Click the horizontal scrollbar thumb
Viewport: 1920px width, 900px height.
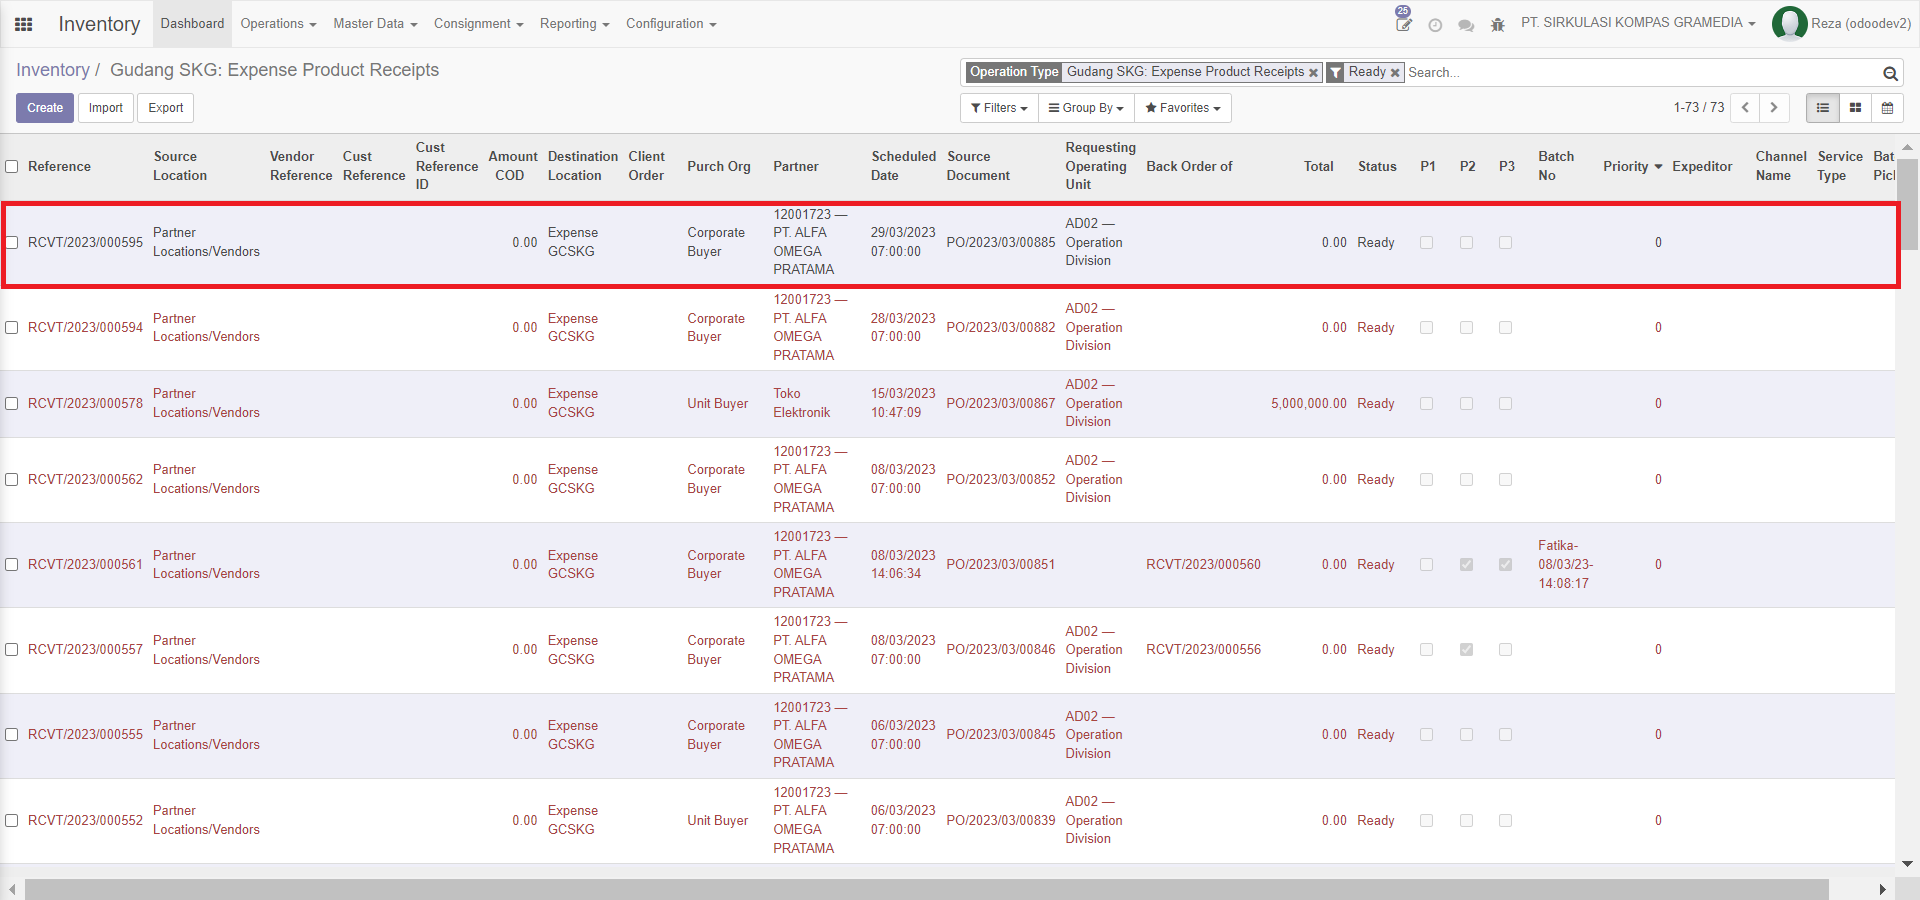click(926, 889)
